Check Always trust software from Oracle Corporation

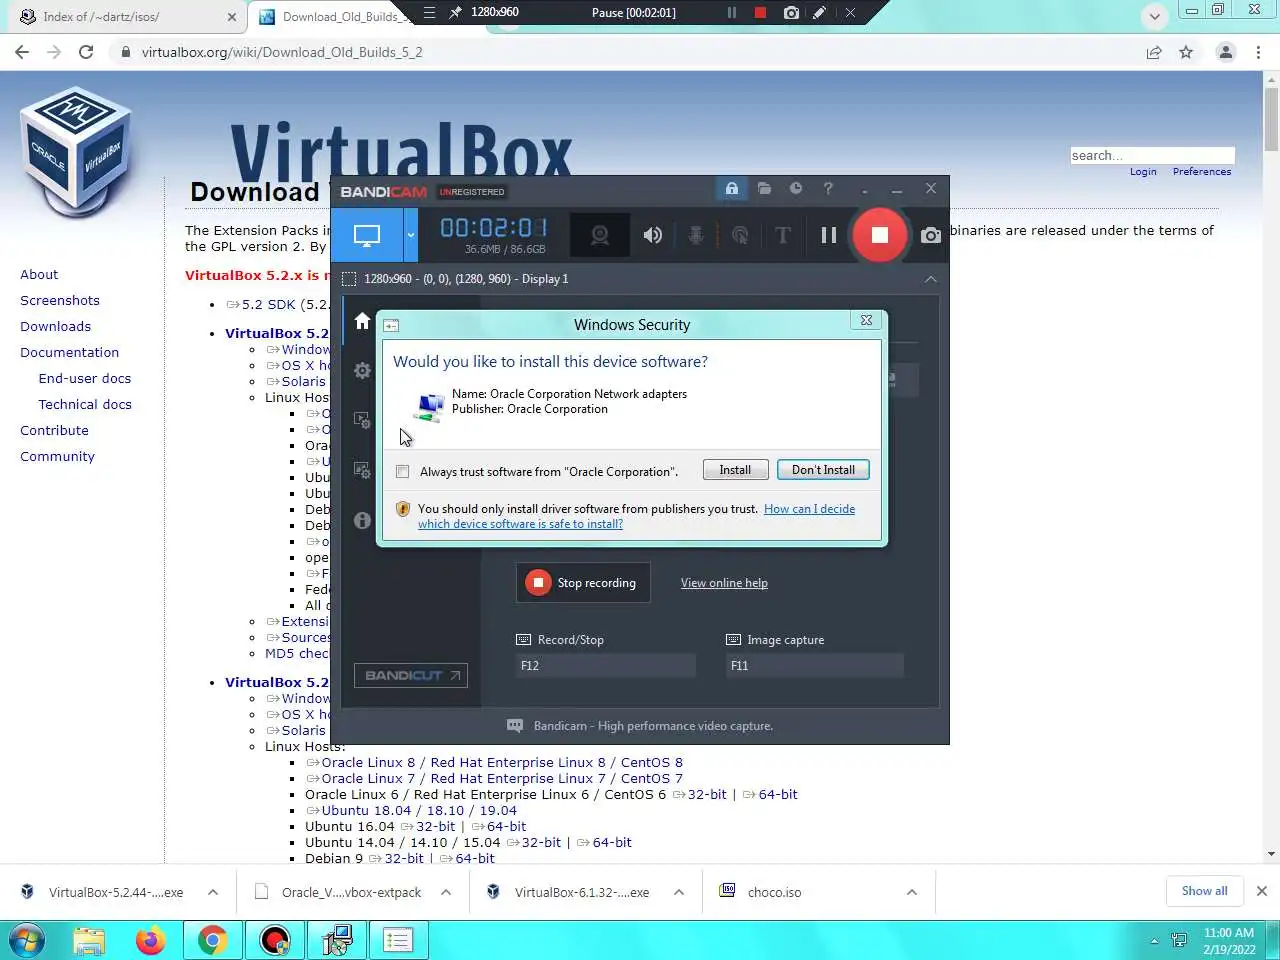click(x=403, y=472)
